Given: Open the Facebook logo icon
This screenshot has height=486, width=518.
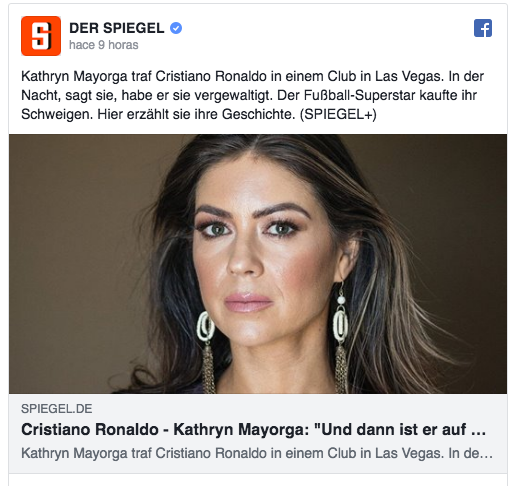Looking at the screenshot, I should click(x=483, y=28).
